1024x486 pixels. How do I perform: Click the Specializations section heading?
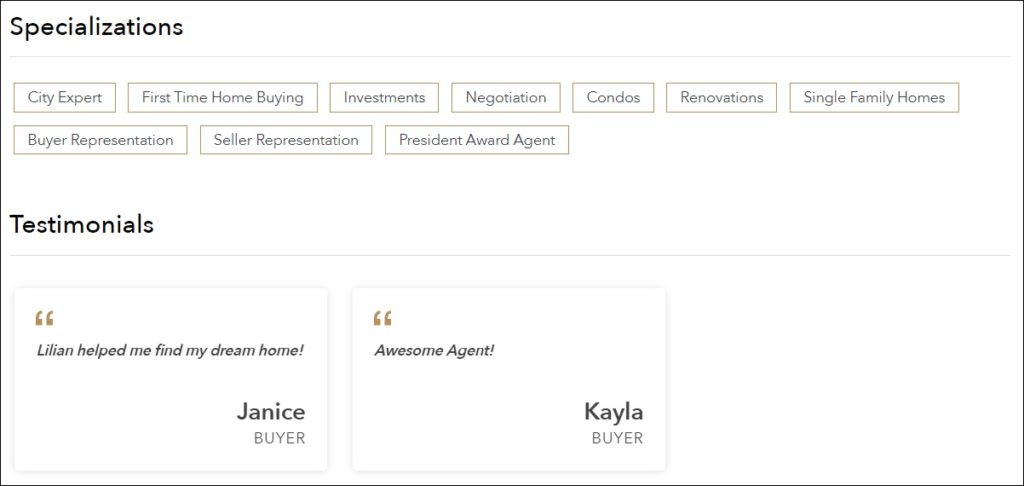(x=96, y=27)
